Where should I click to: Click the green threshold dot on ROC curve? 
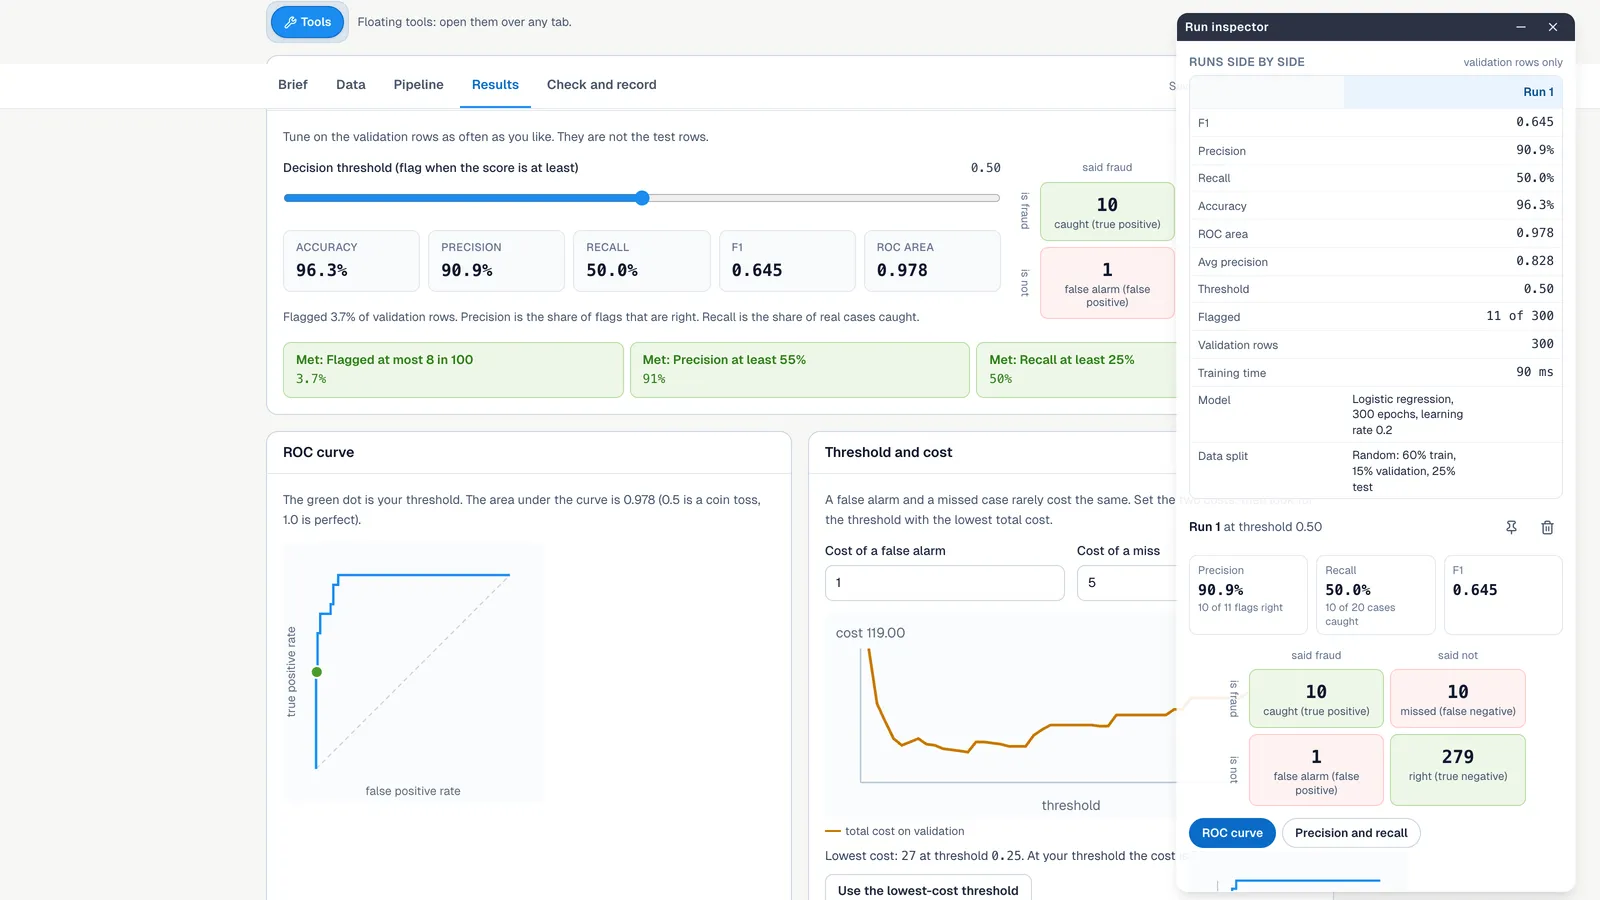point(317,672)
